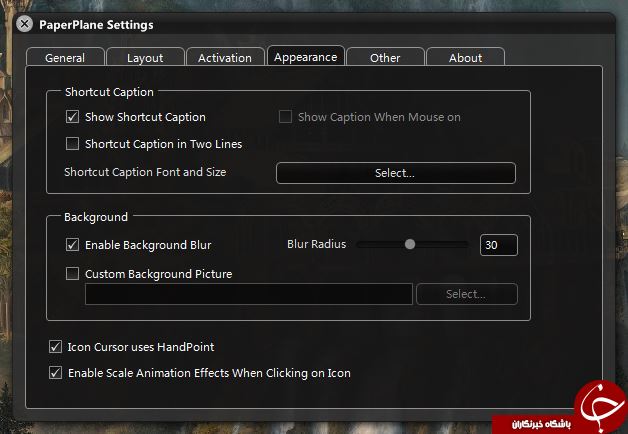Screen dimensions: 628x434
Task: Click the Blur Radius value field showing 30
Action: point(499,245)
